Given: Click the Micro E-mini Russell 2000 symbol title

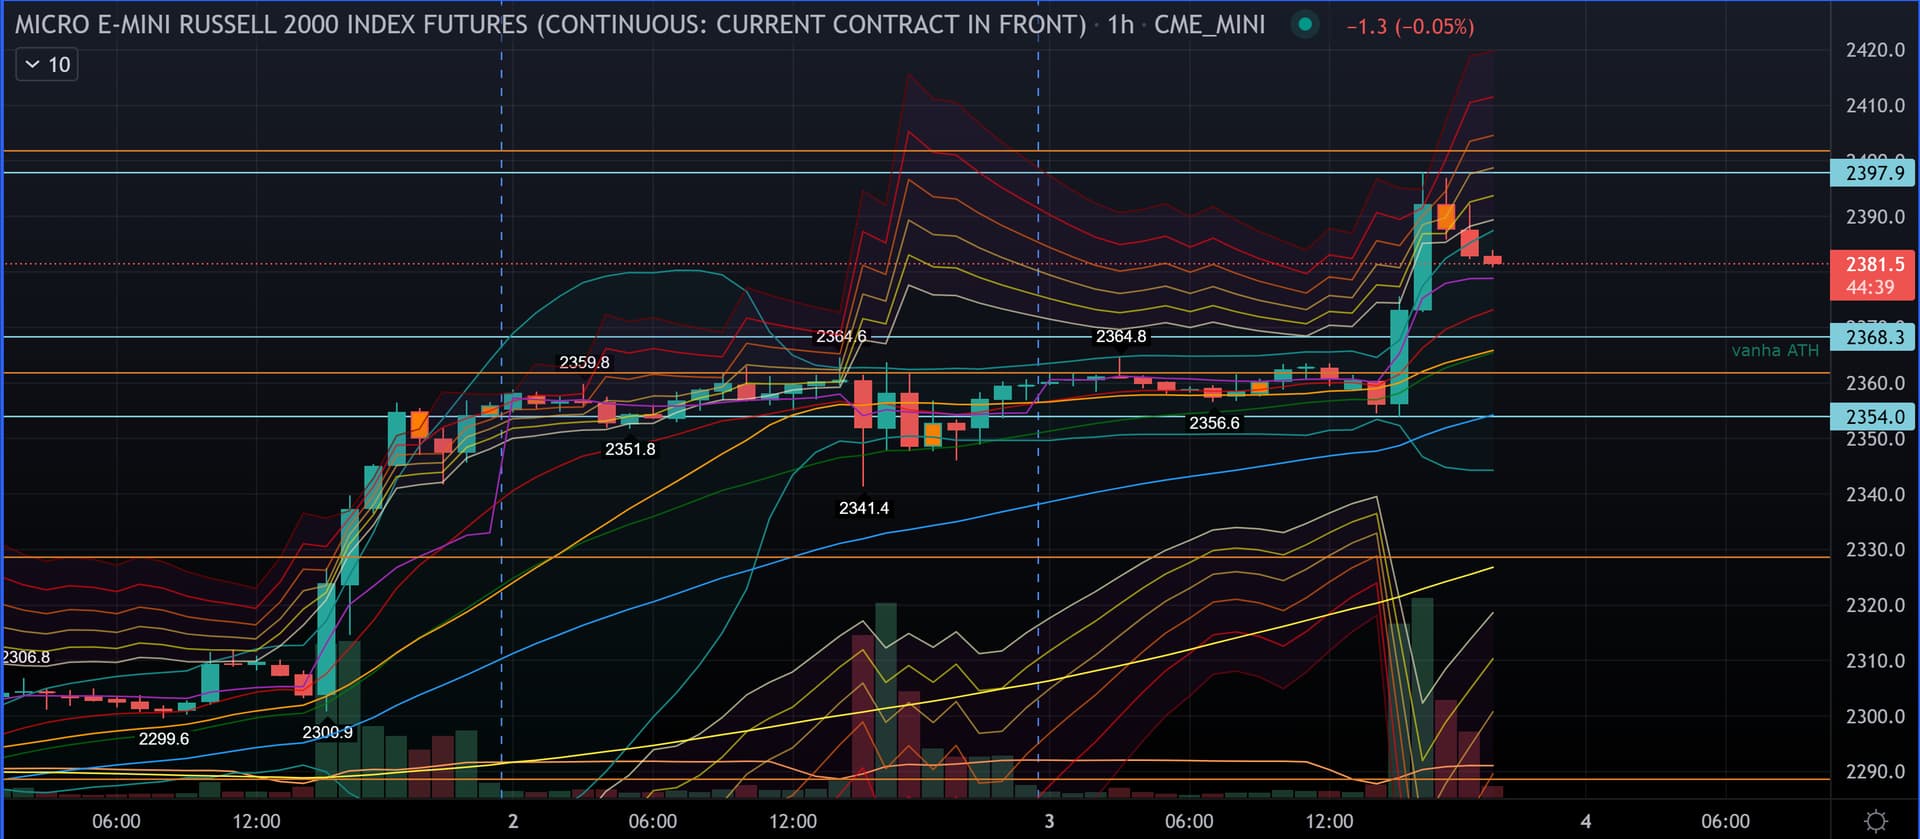Looking at the screenshot, I should click(x=550, y=25).
